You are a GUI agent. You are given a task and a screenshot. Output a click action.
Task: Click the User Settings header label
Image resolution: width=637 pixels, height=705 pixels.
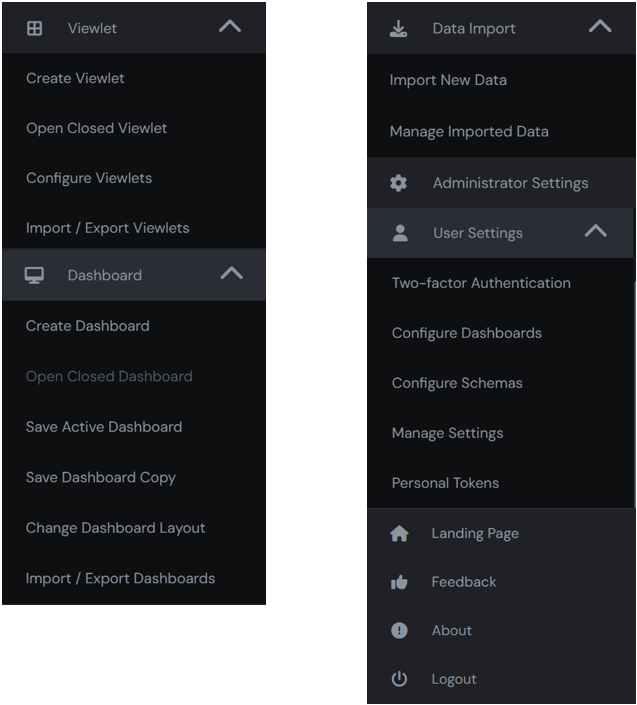pos(478,233)
